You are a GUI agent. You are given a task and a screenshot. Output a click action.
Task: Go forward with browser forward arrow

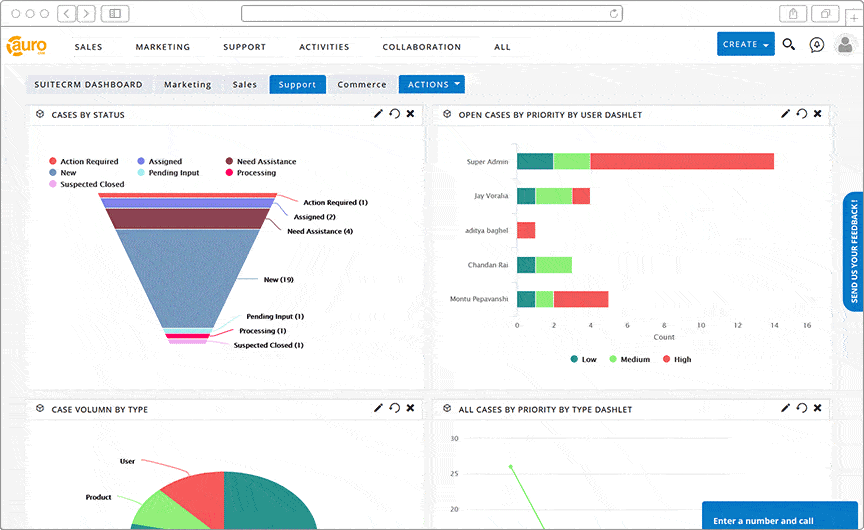86,13
